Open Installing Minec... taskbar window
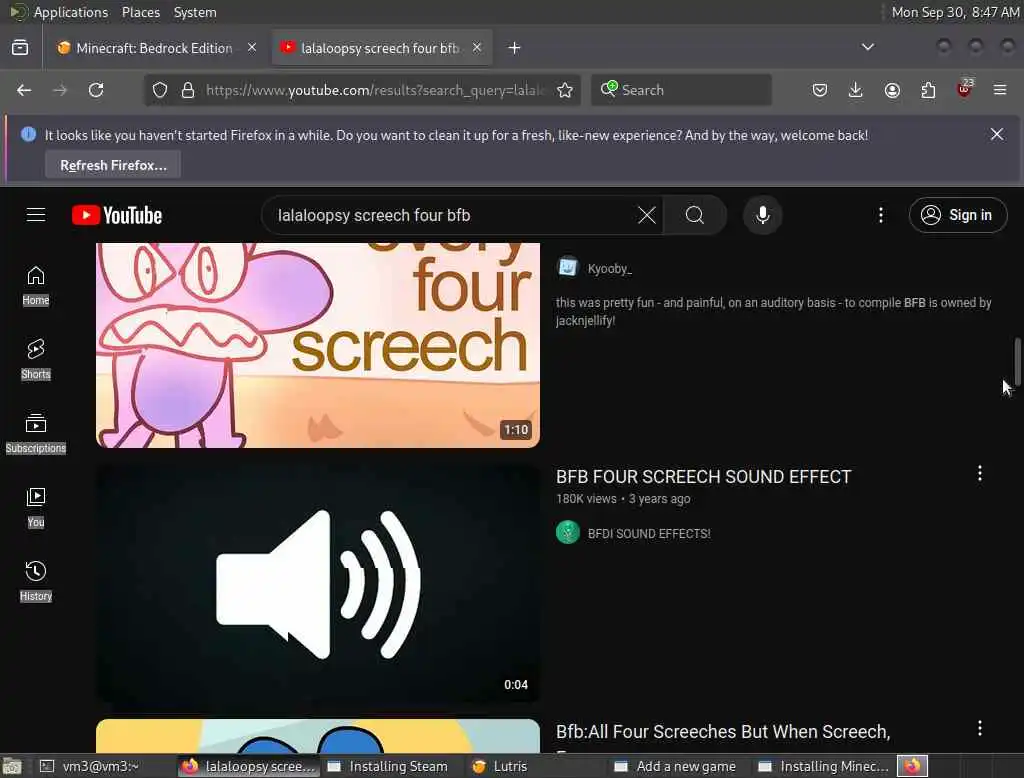 coord(824,766)
